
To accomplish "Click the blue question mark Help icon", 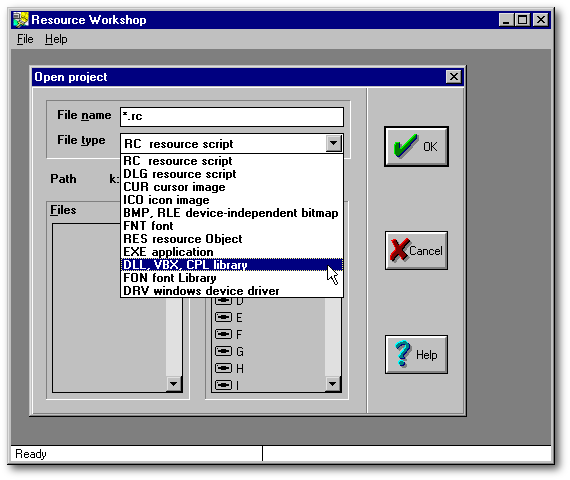I will (x=403, y=353).
